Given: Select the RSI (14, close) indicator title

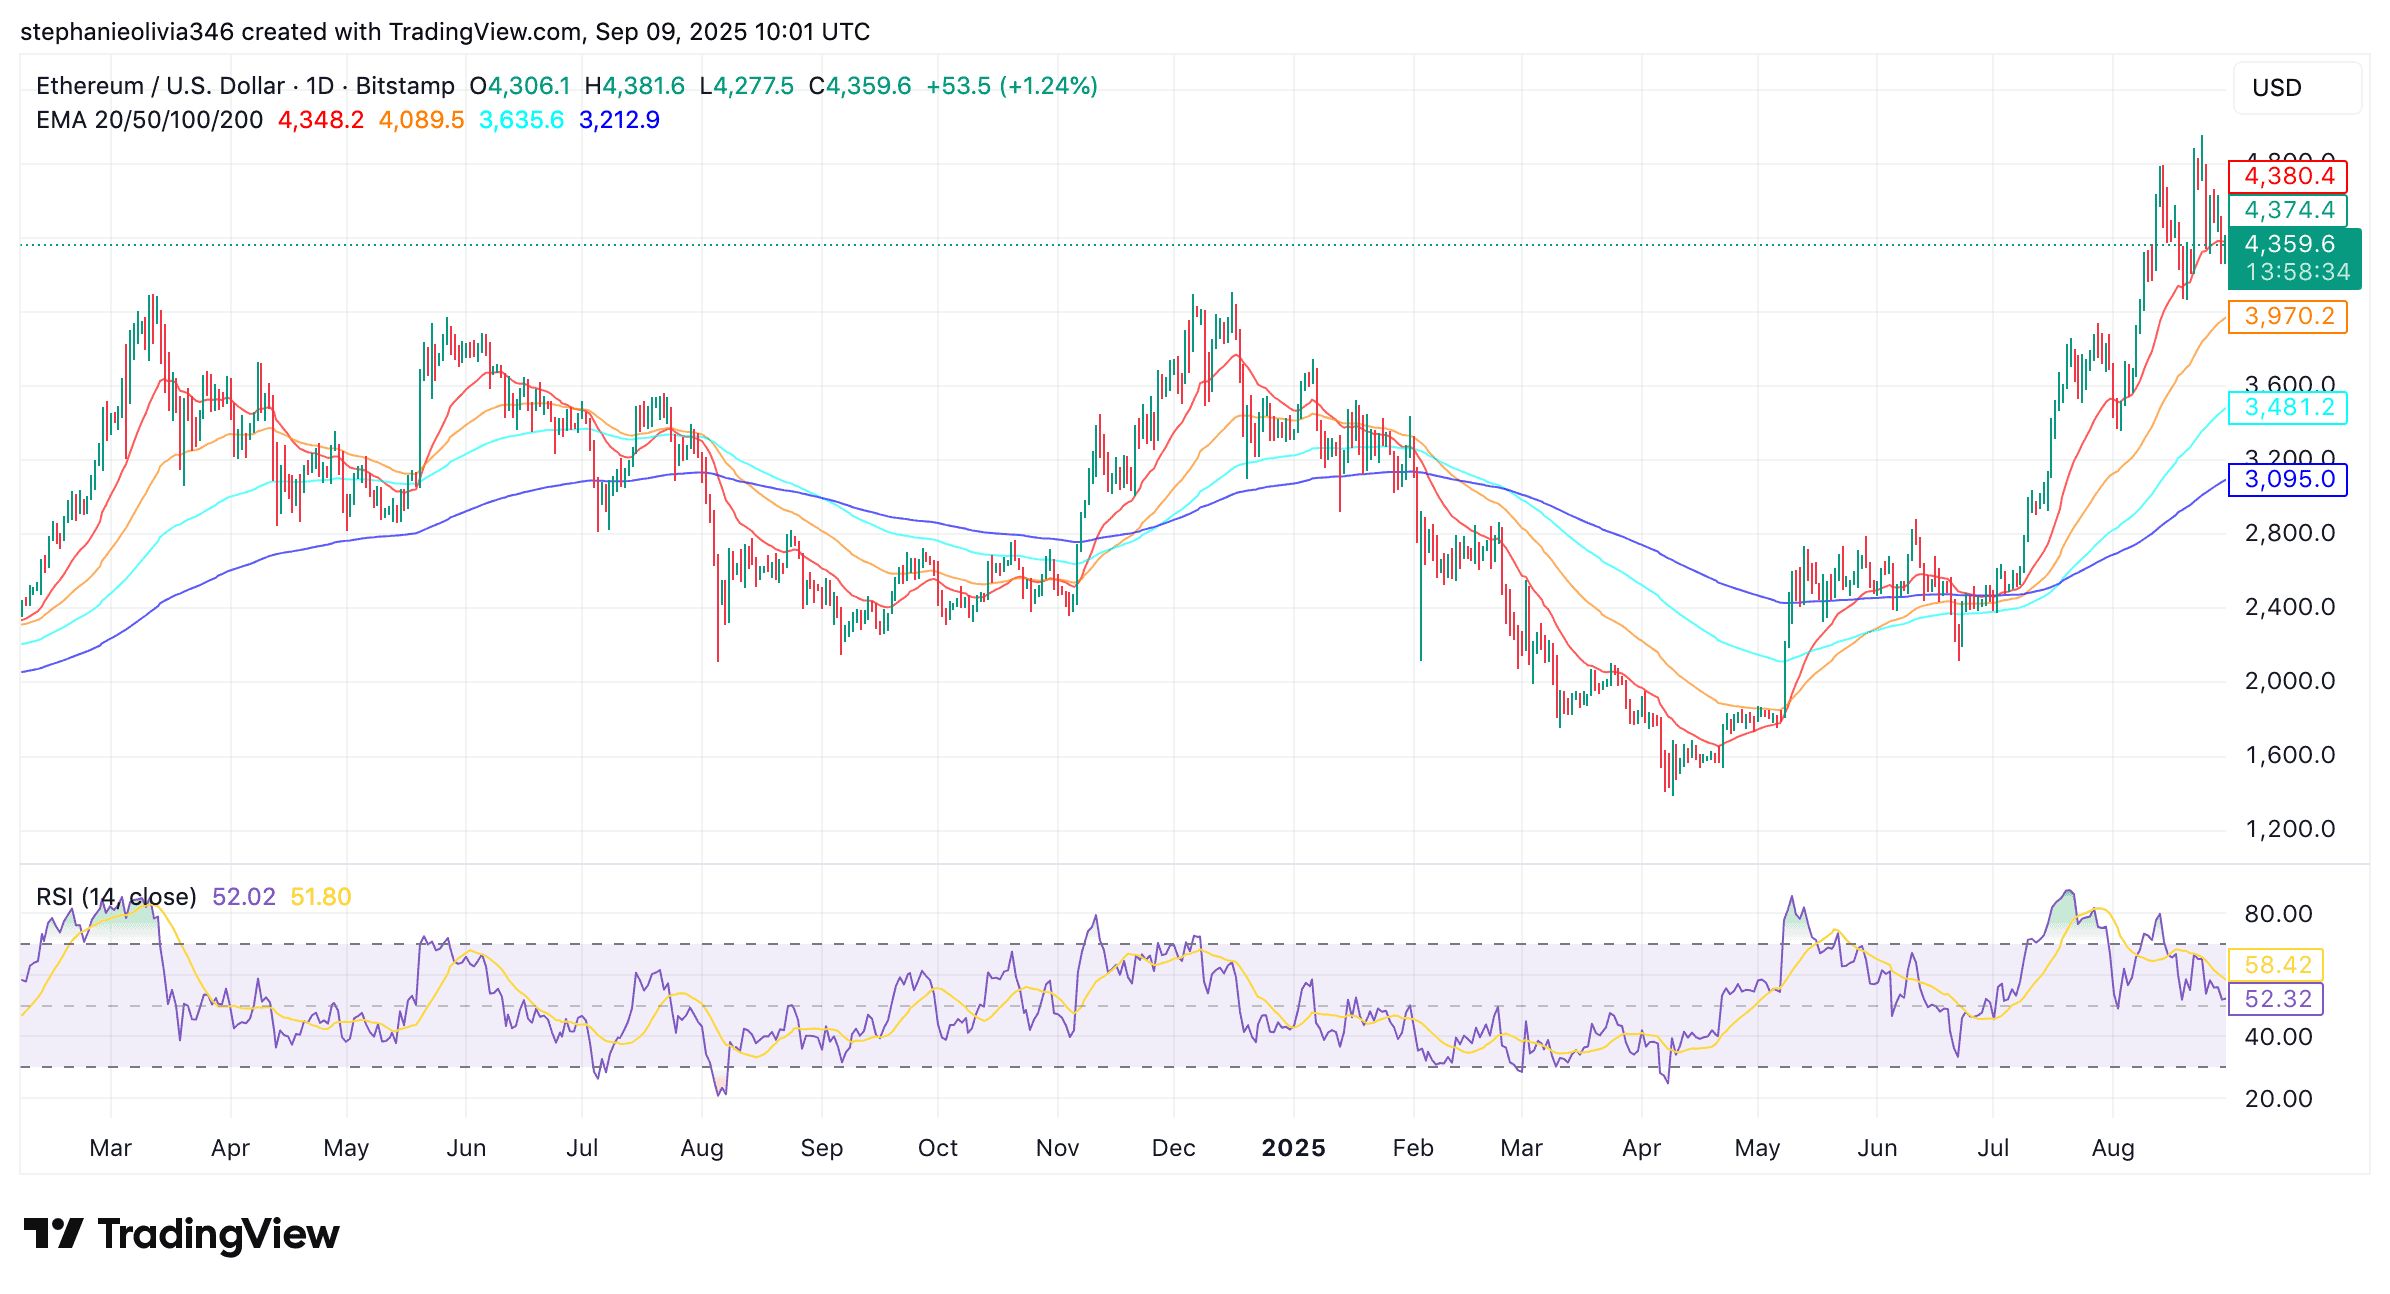Looking at the screenshot, I should coord(115,897).
